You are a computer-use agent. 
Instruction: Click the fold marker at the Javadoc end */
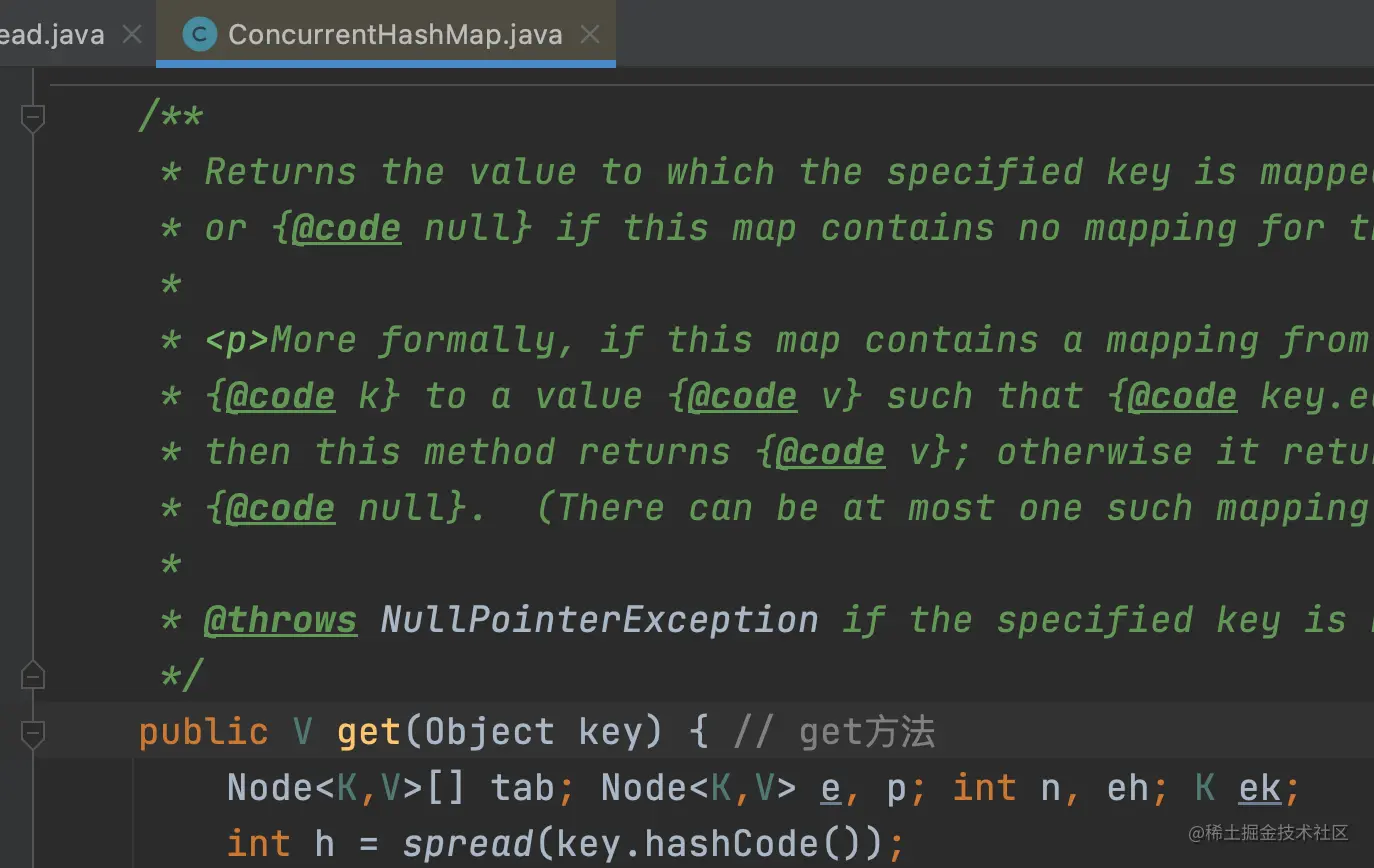coord(32,676)
